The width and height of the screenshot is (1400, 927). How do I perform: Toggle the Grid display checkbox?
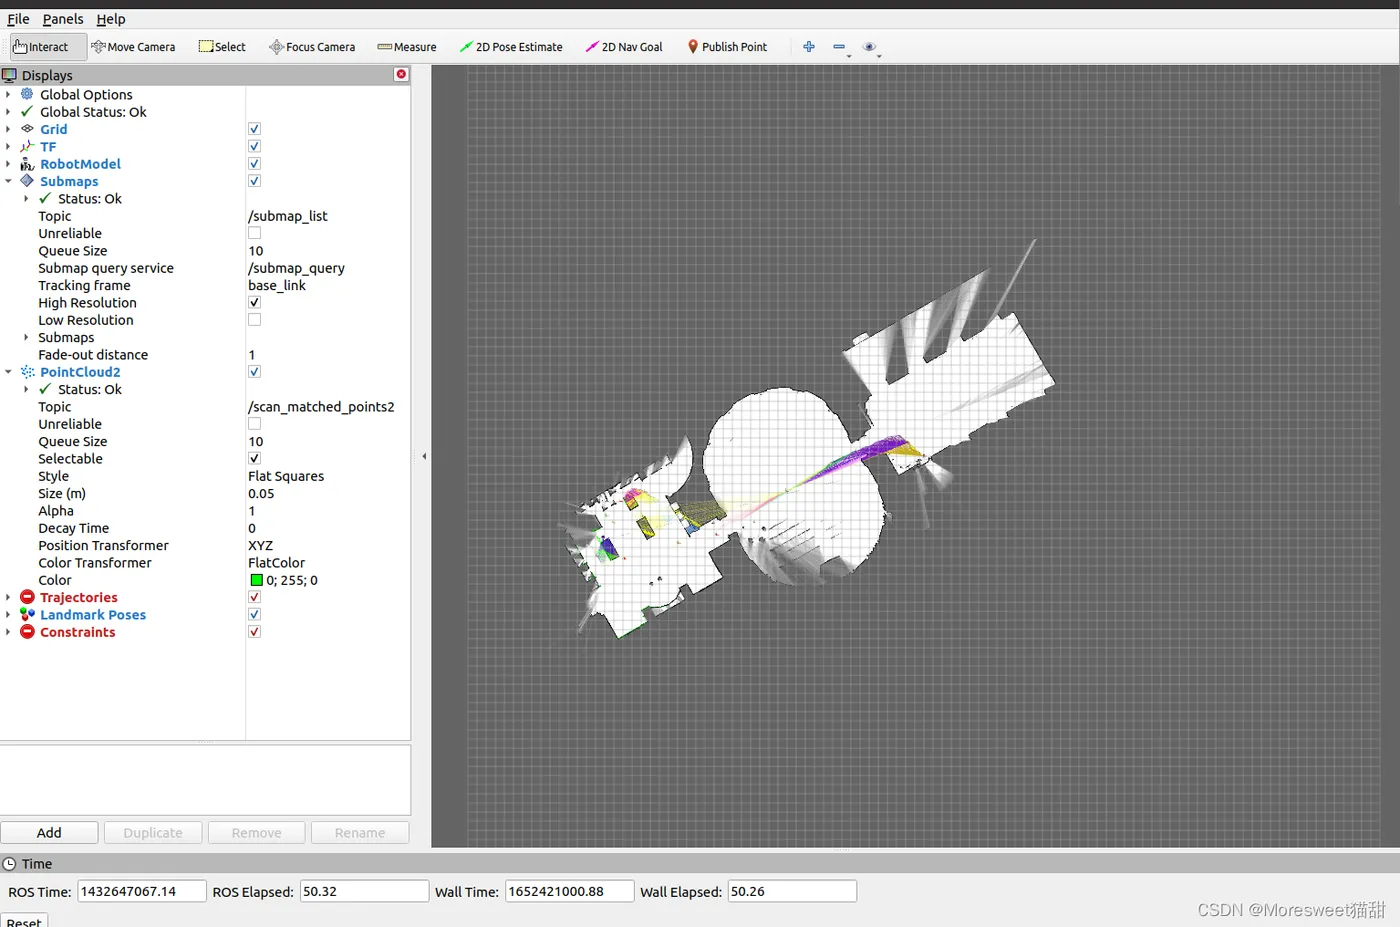click(254, 129)
